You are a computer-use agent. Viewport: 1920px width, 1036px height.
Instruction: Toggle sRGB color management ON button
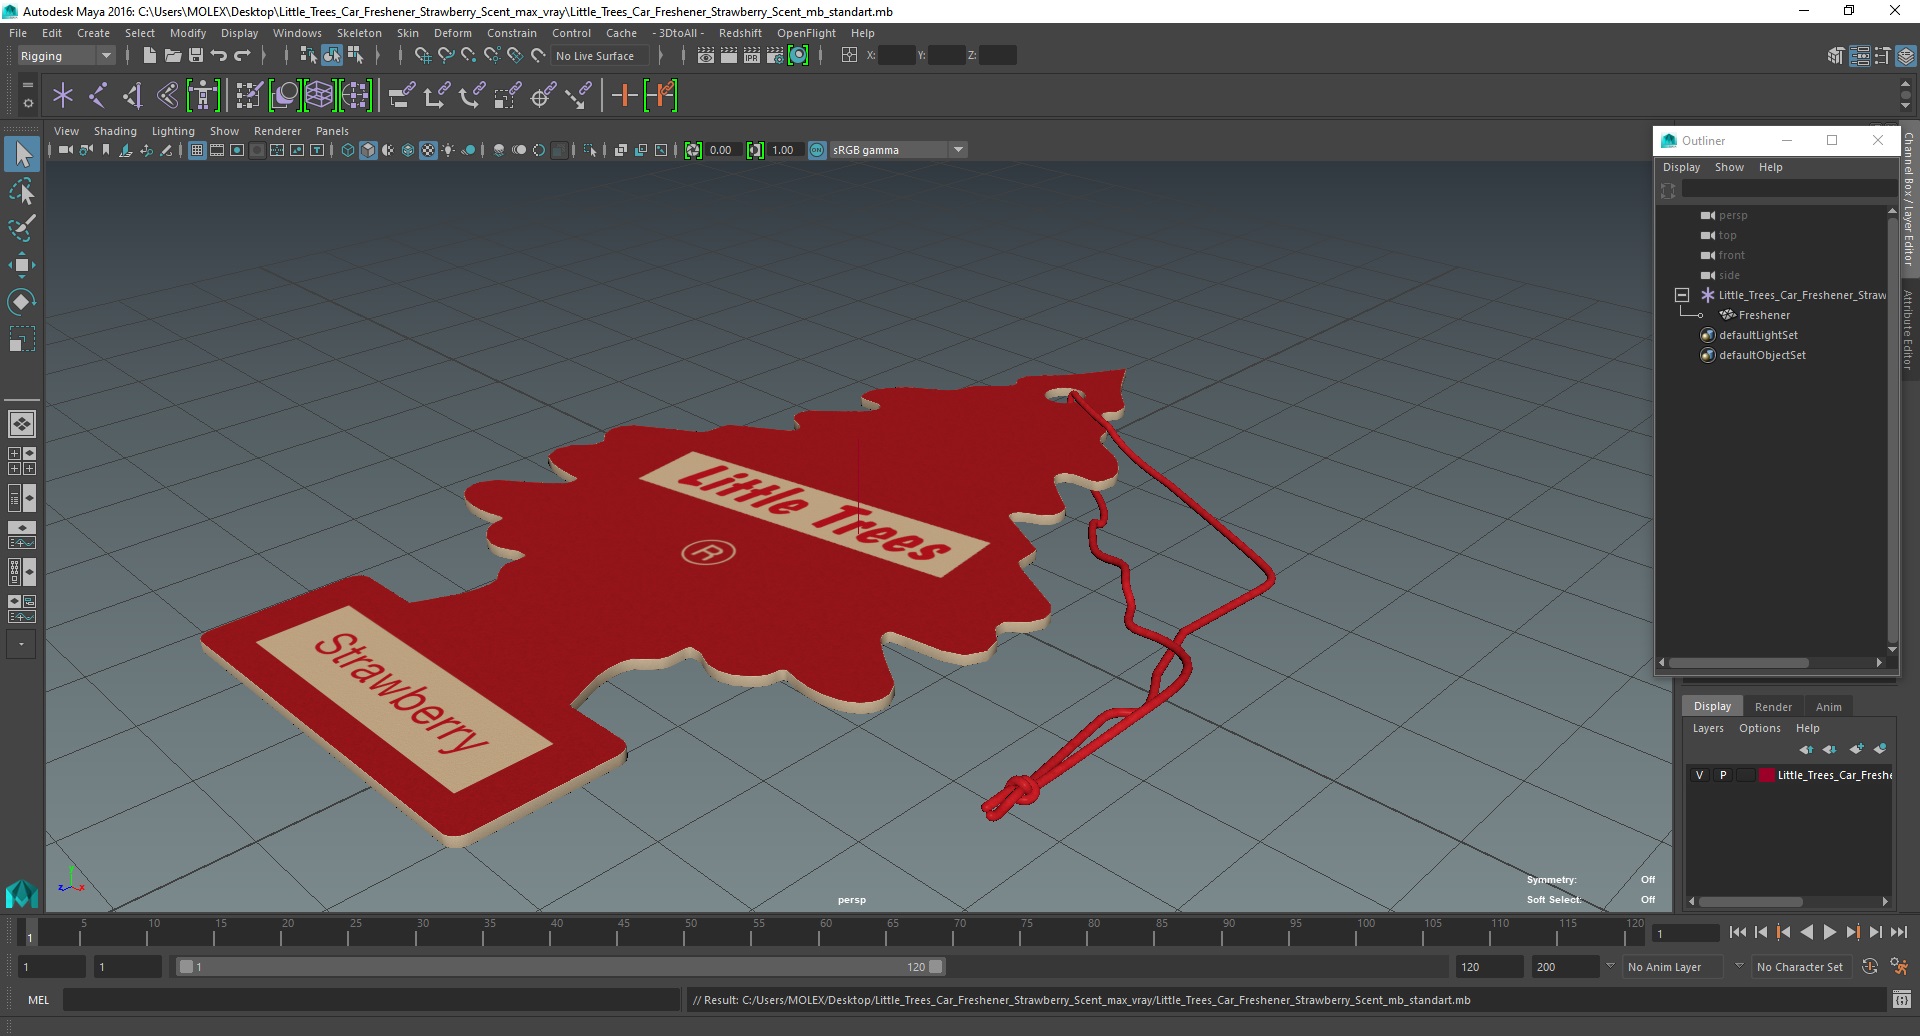(817, 150)
